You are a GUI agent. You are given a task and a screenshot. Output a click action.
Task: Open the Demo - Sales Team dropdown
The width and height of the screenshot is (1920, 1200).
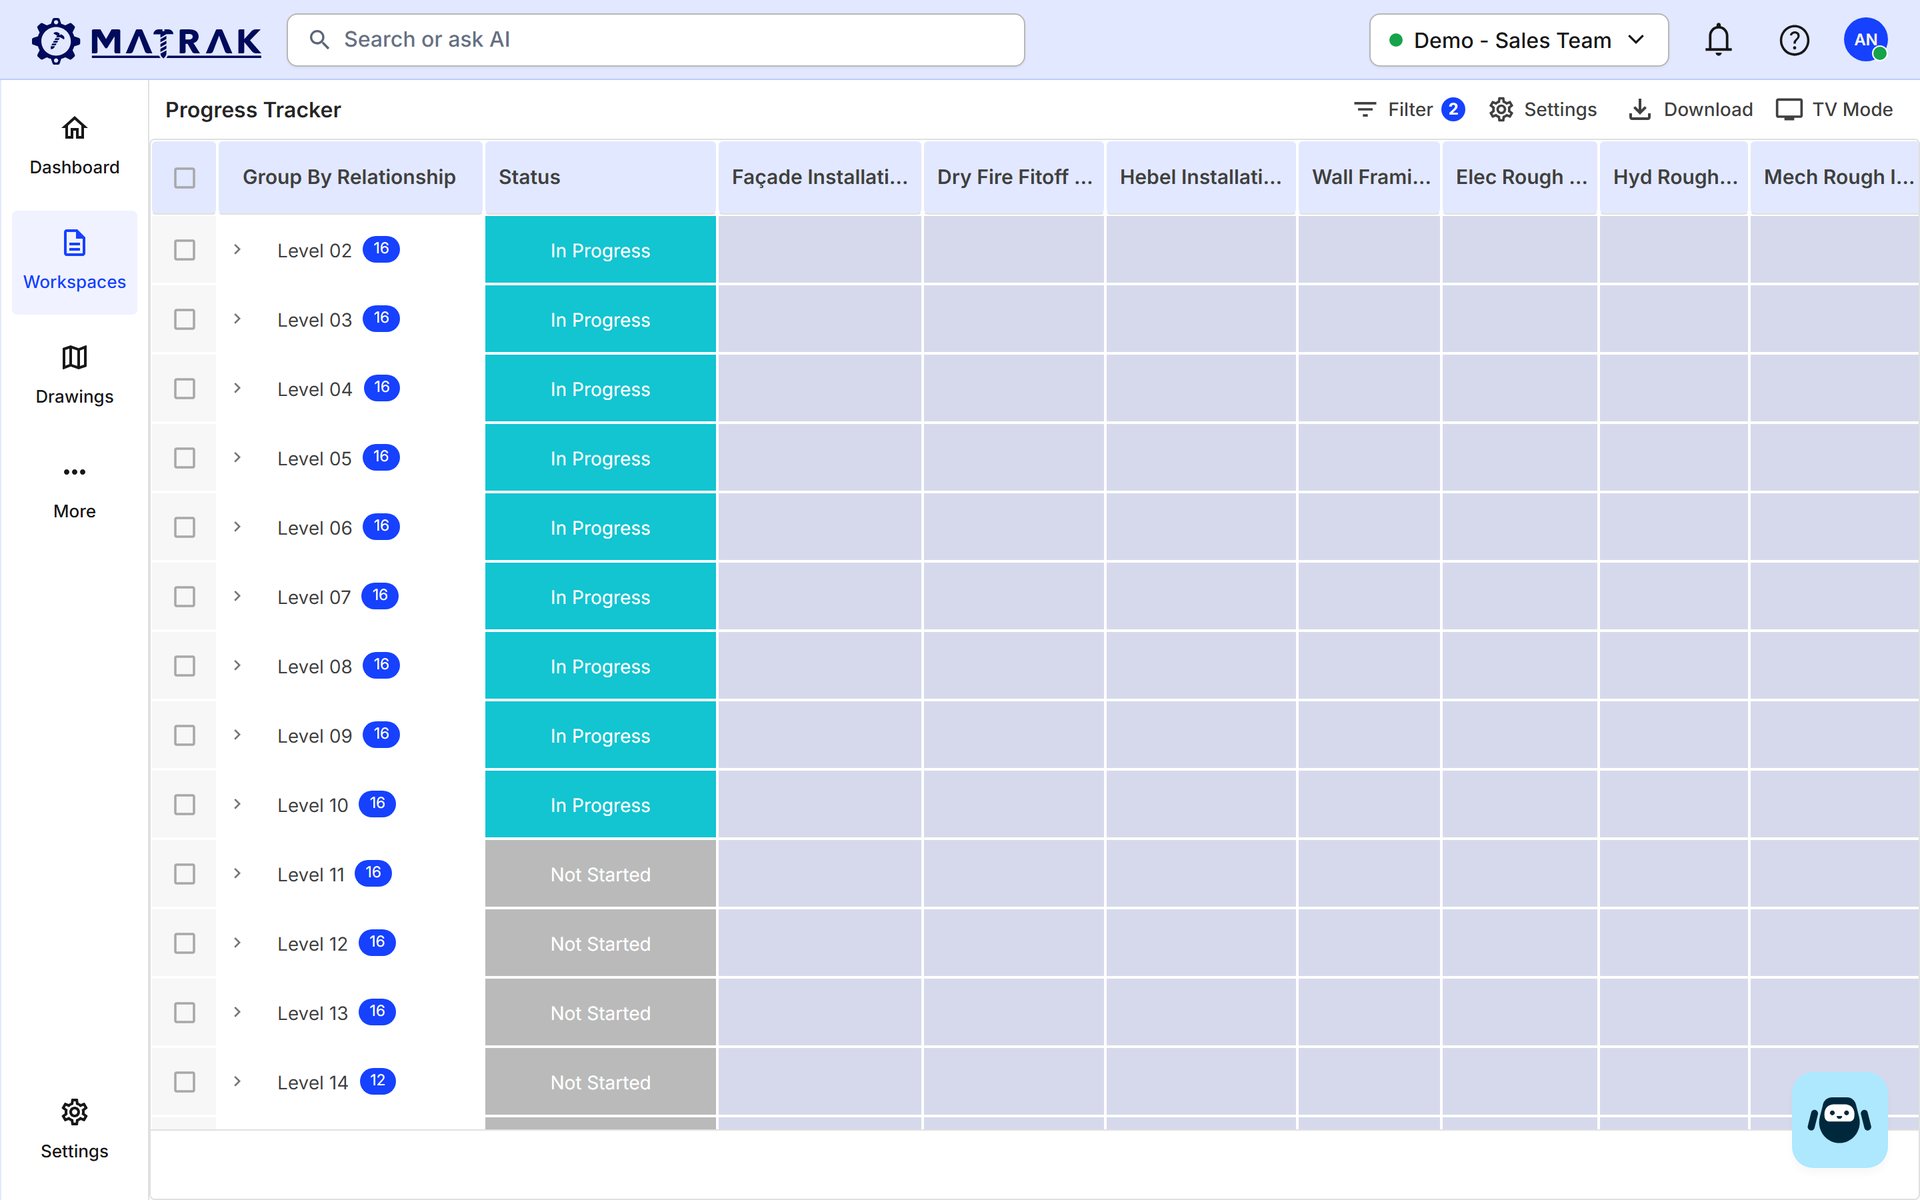[1518, 40]
